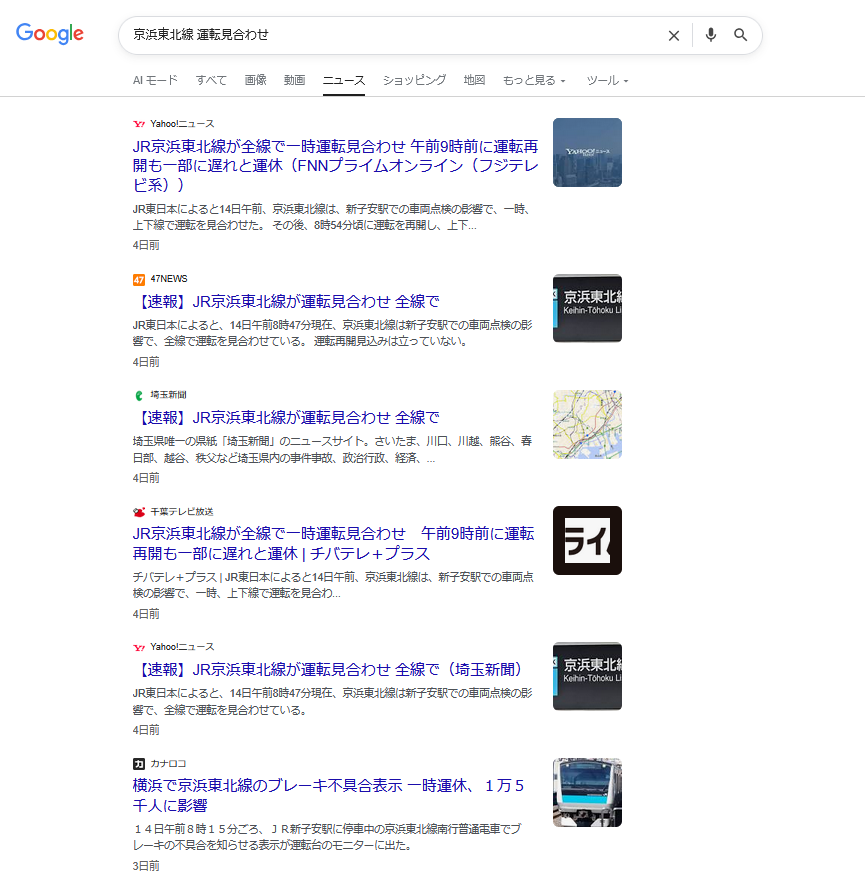Click the map thumbnail of 埼玉新聞 article
The image size is (865, 876).
(x=587, y=424)
